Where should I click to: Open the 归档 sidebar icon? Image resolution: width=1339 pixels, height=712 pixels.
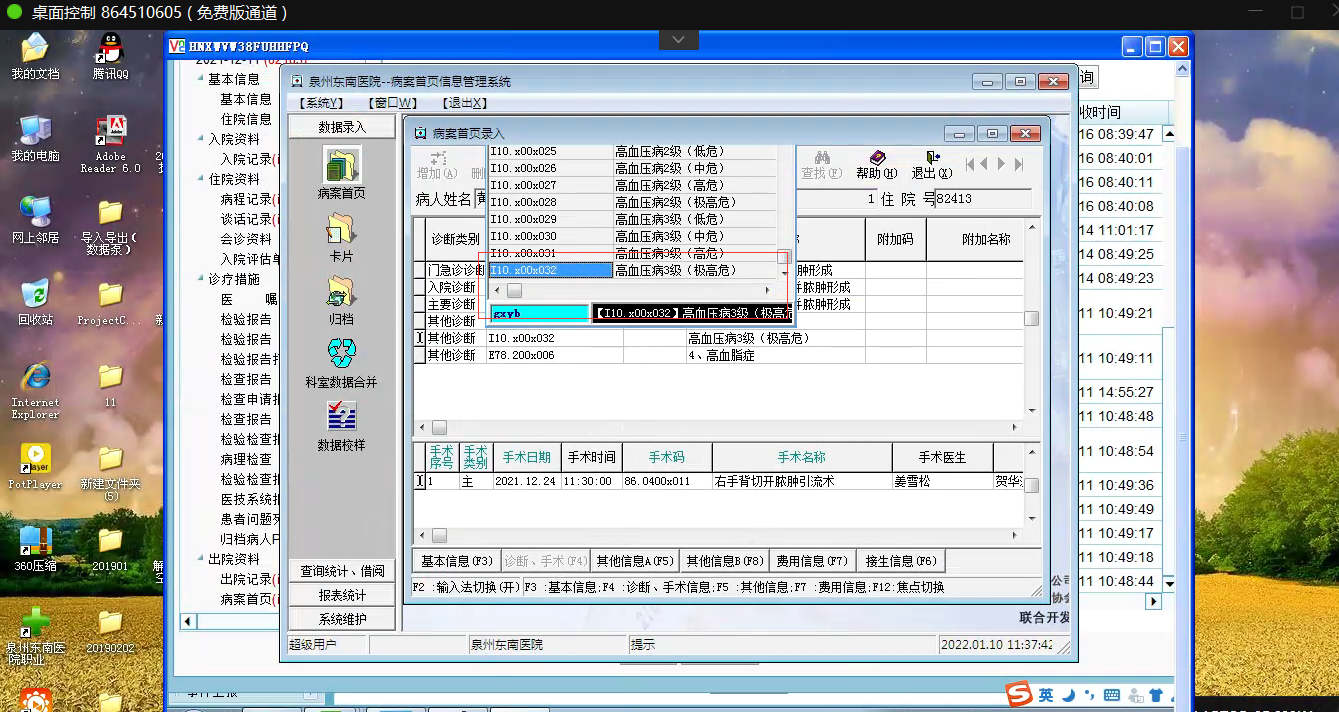341,292
